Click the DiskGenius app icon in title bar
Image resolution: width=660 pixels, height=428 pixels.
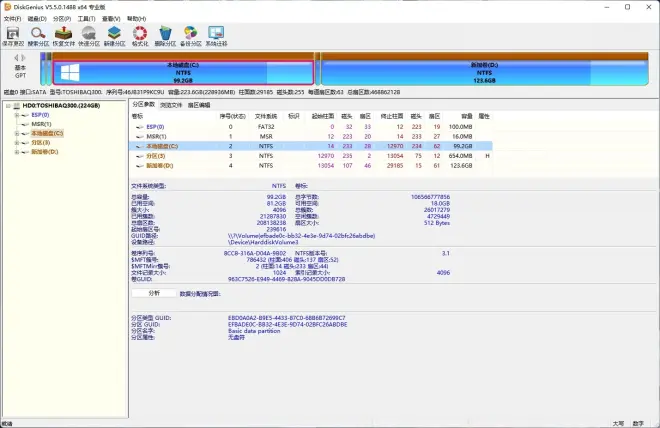point(8,7)
